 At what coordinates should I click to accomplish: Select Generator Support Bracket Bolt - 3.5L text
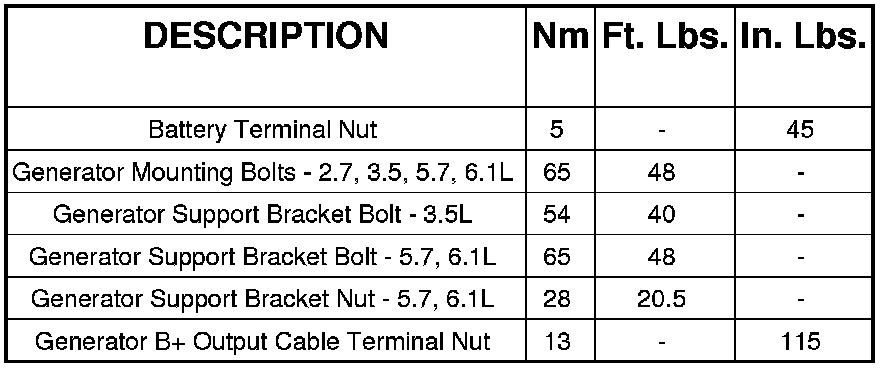(263, 214)
